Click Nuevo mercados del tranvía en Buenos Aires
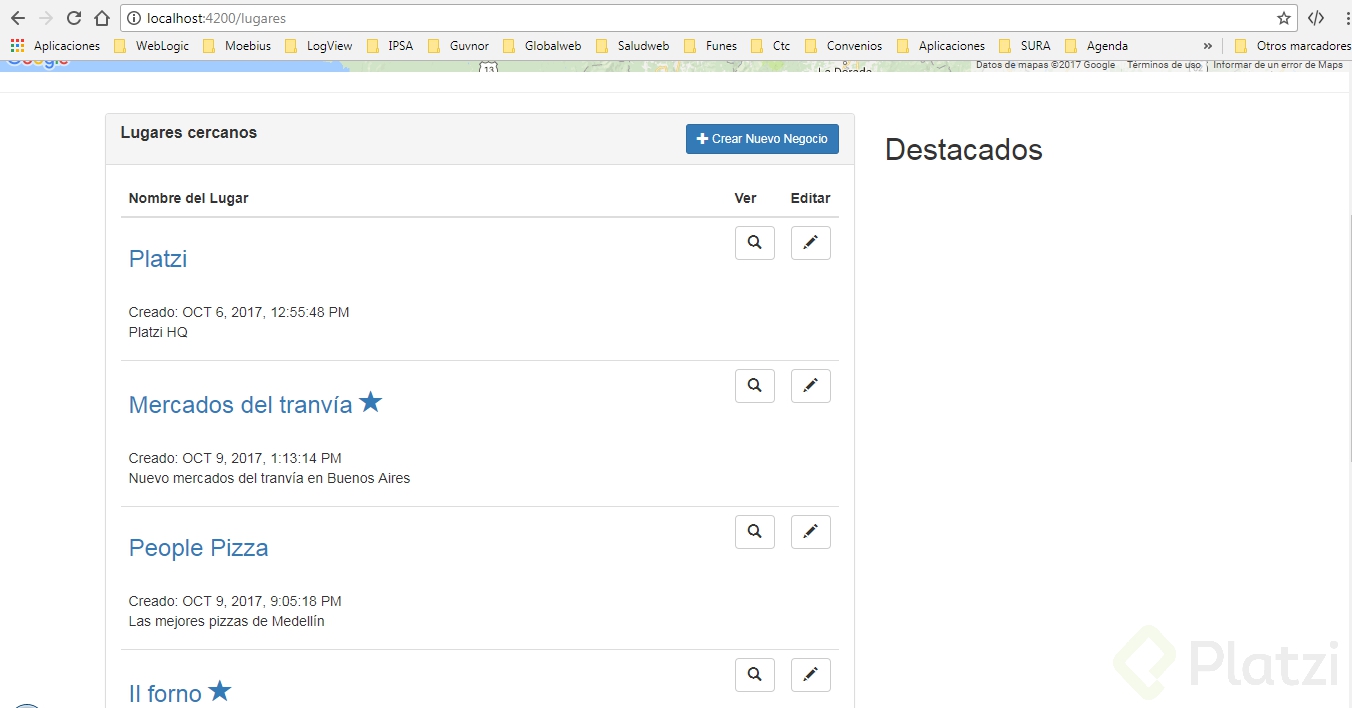Viewport: 1352px width, 708px height. (270, 478)
